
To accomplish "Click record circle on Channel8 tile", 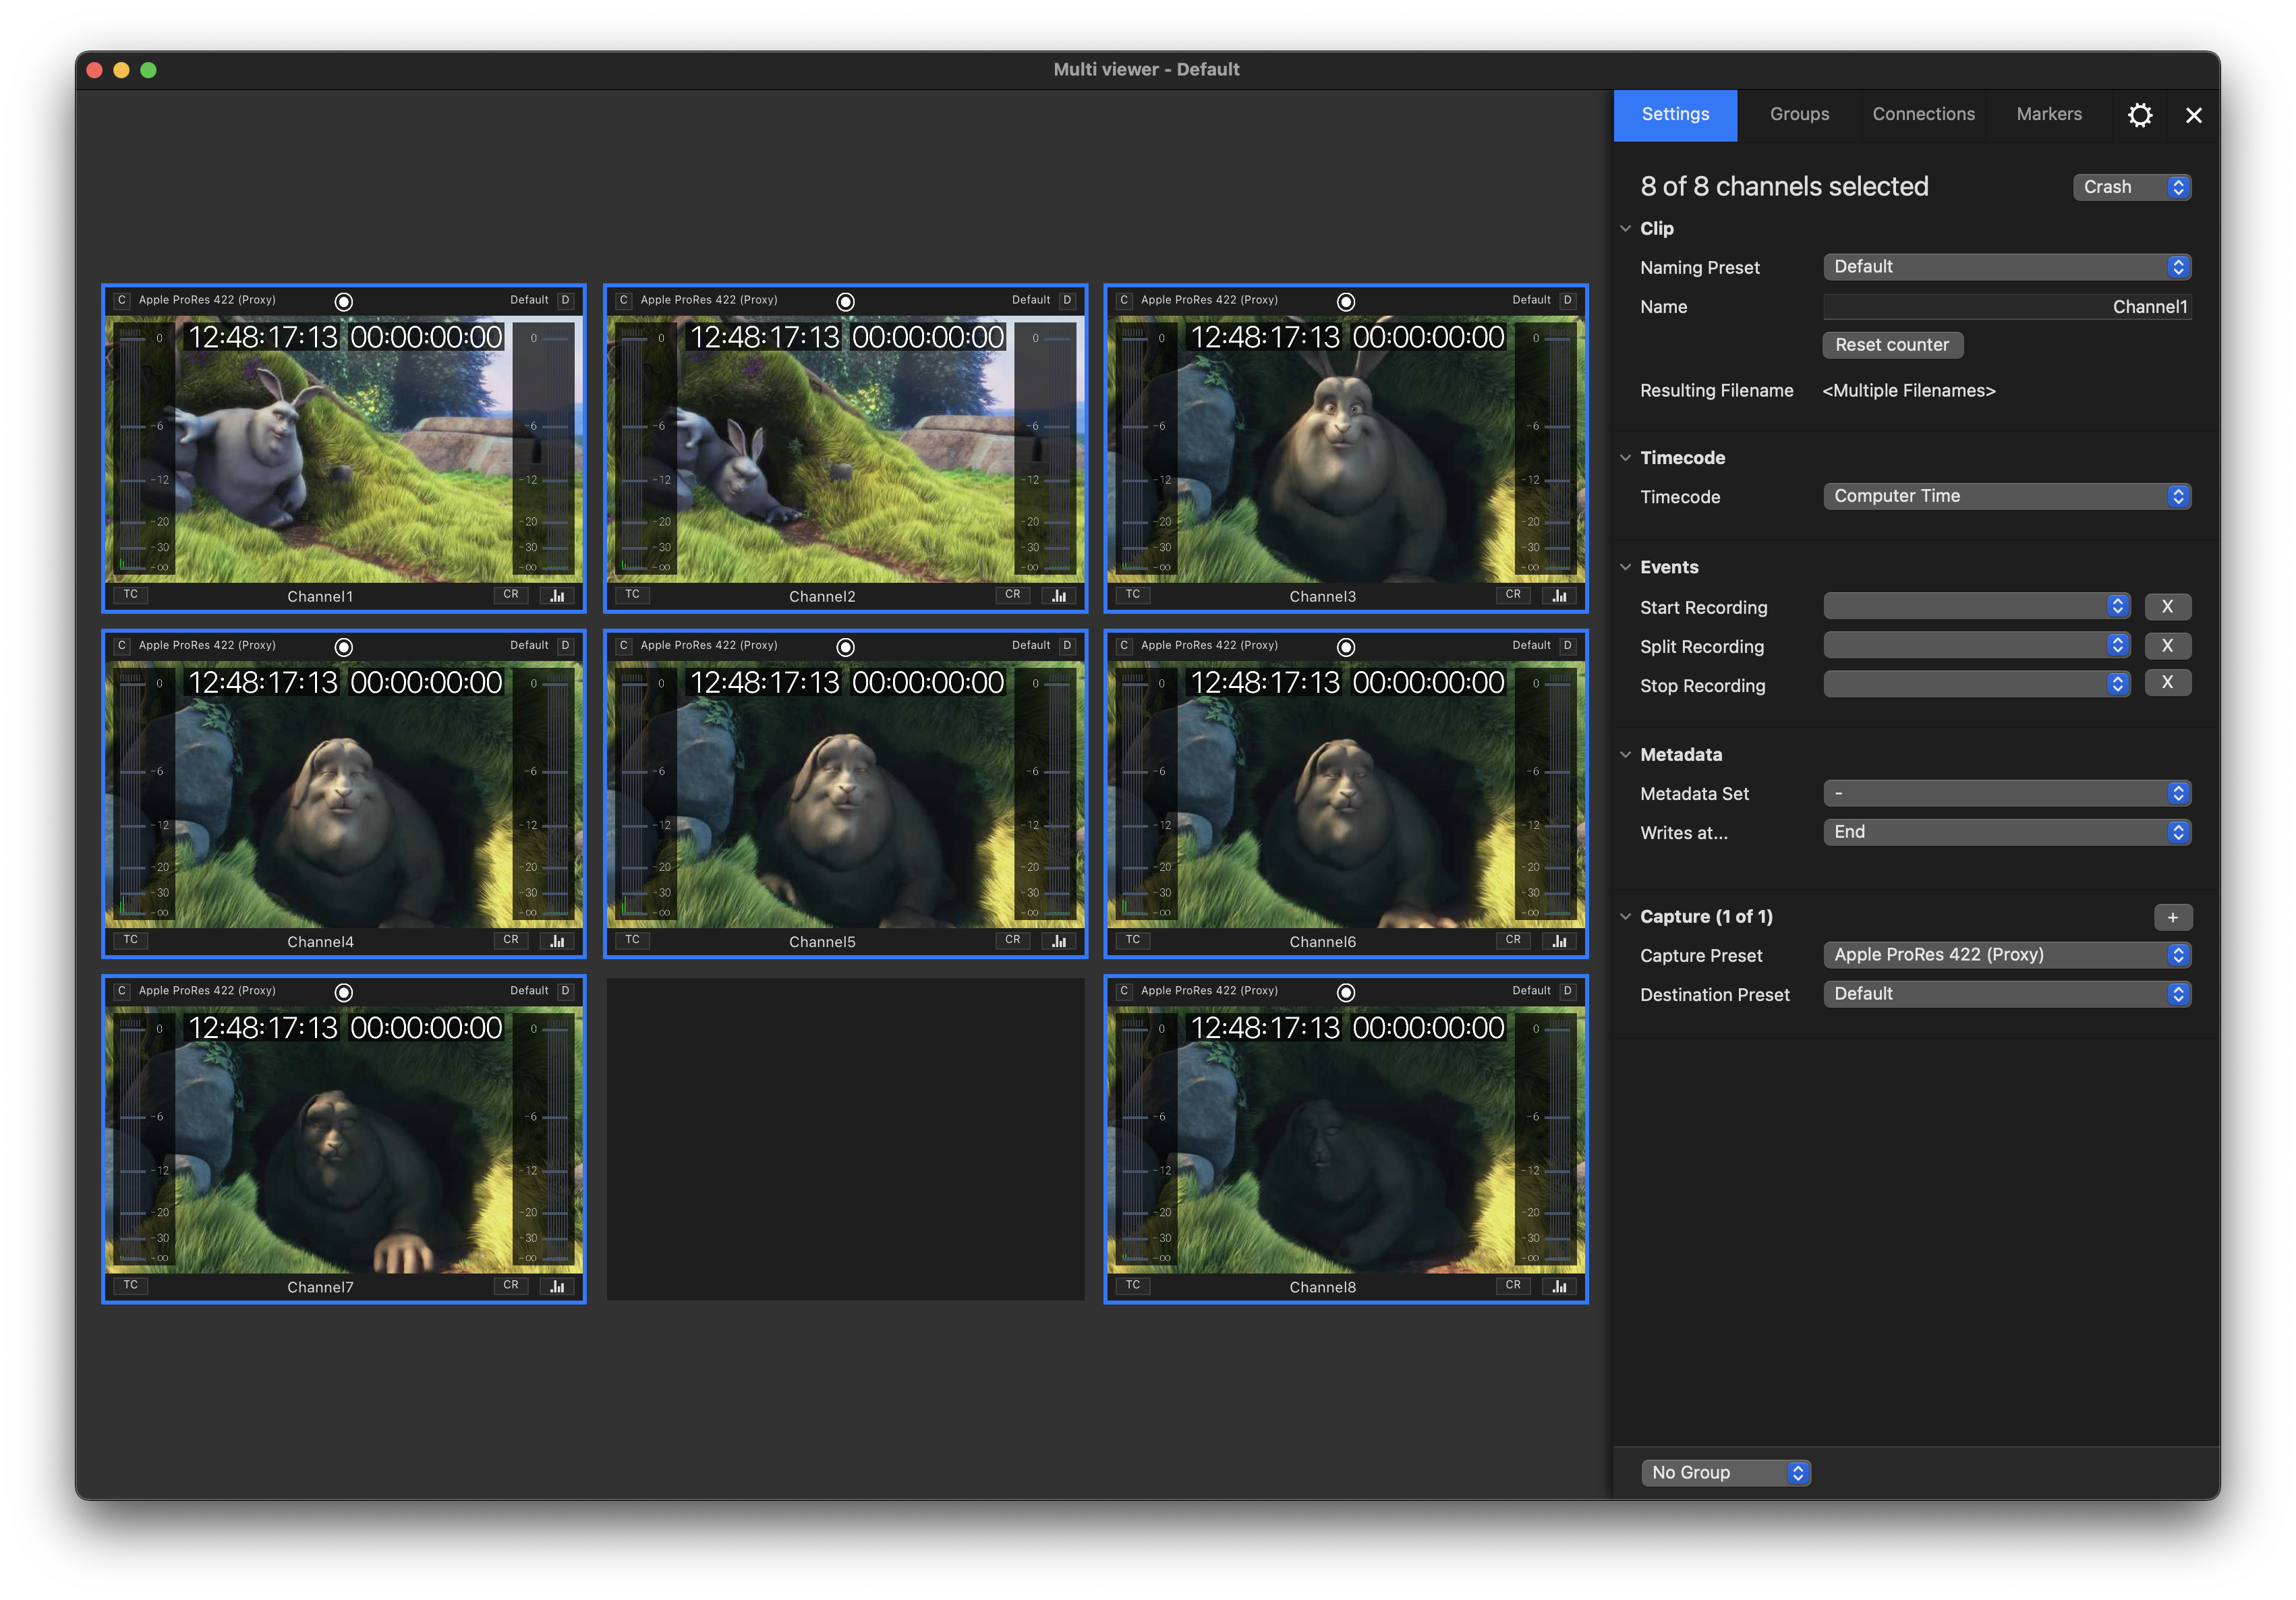I will [1346, 992].
